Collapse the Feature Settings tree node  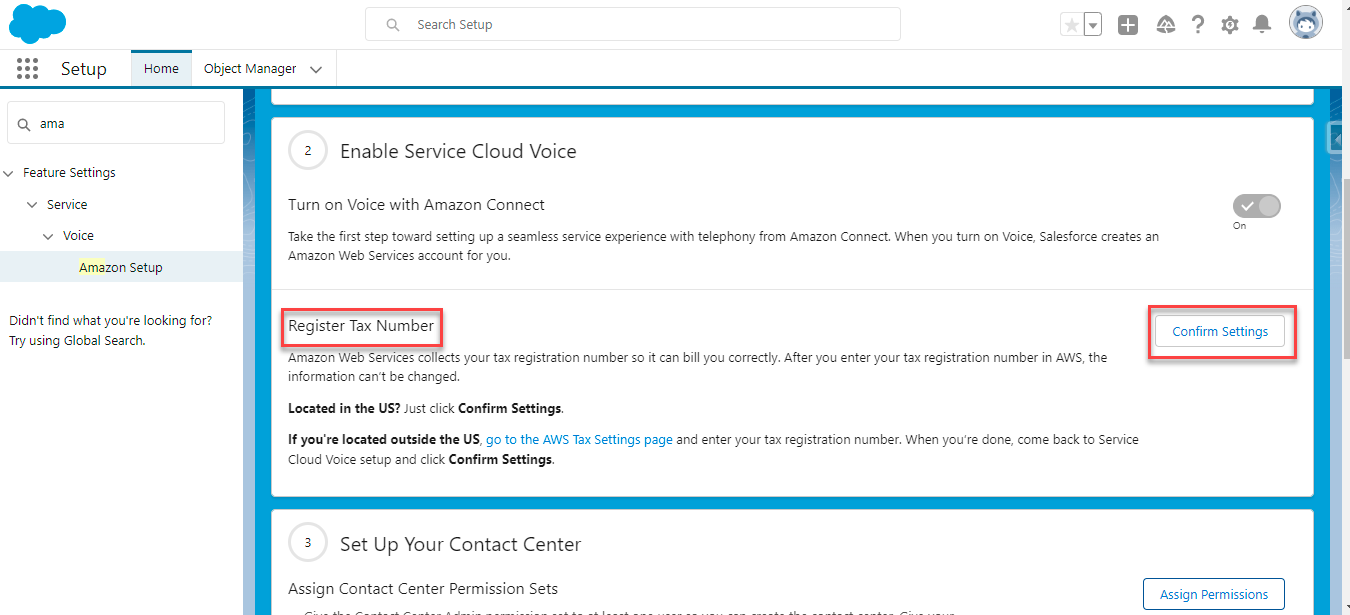9,173
